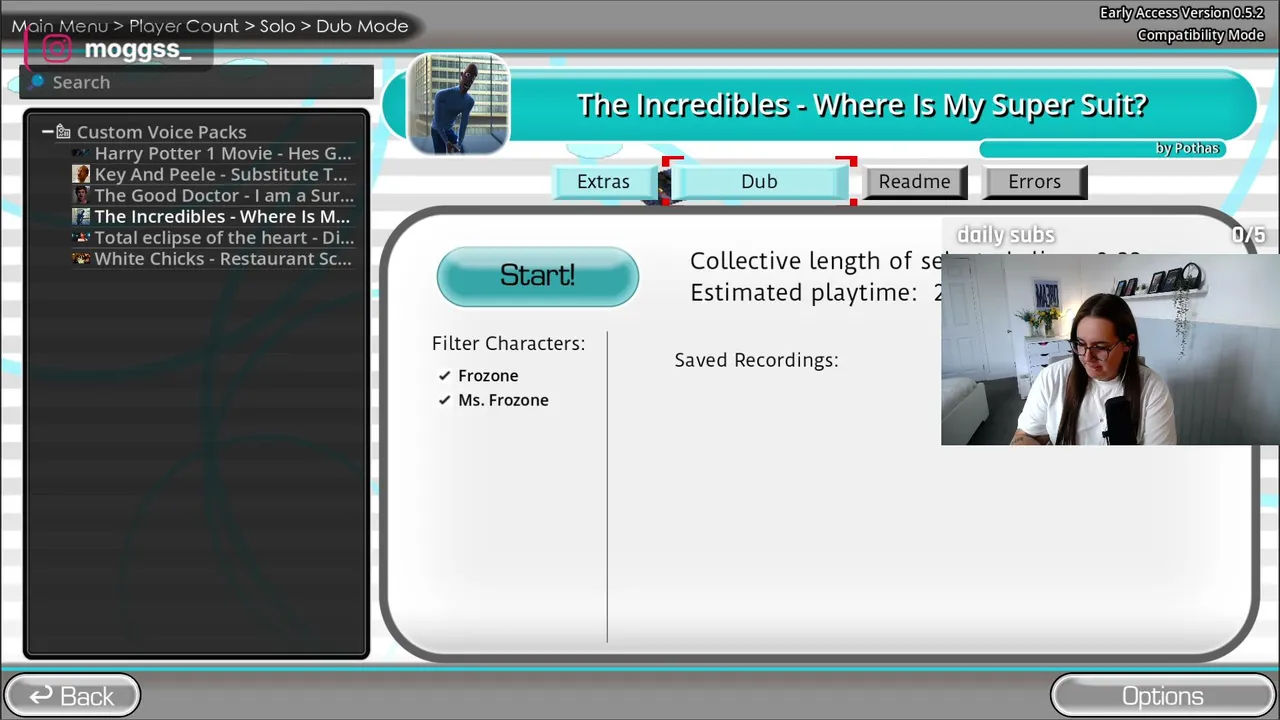Collapse the Custom Voice Packs tree
The width and height of the screenshot is (1280, 720).
[47, 132]
